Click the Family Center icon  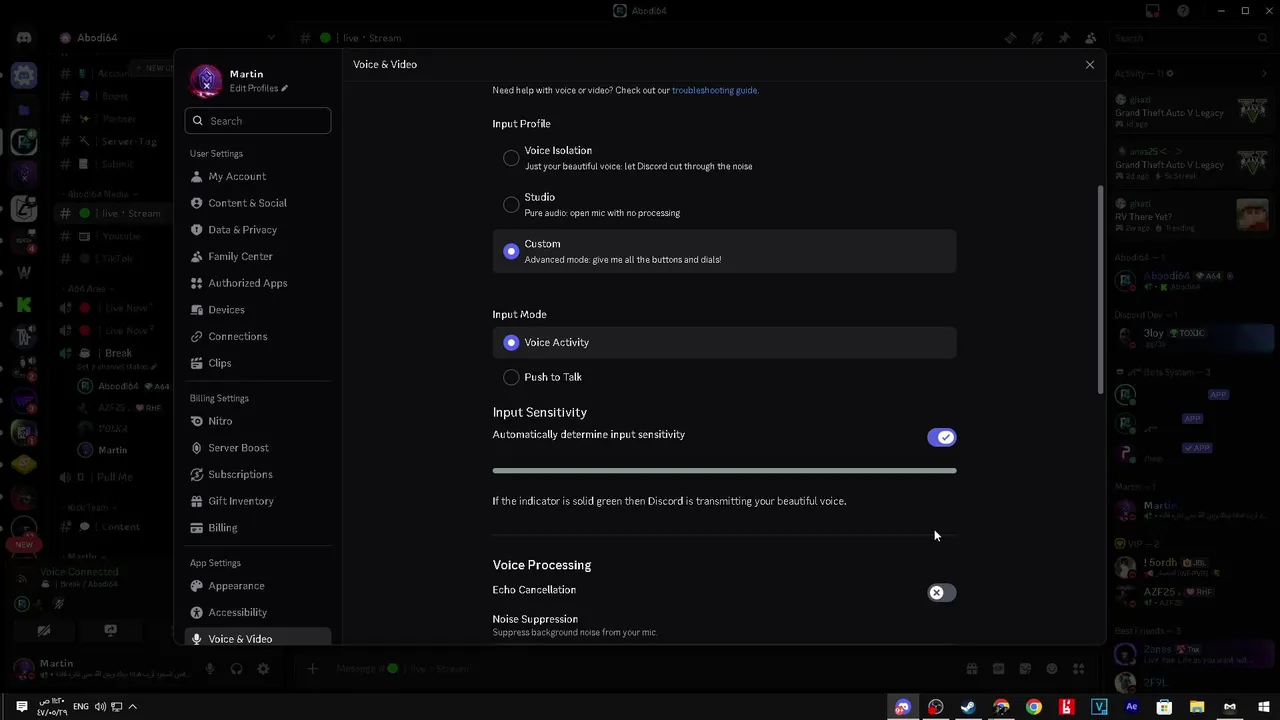coord(197,256)
